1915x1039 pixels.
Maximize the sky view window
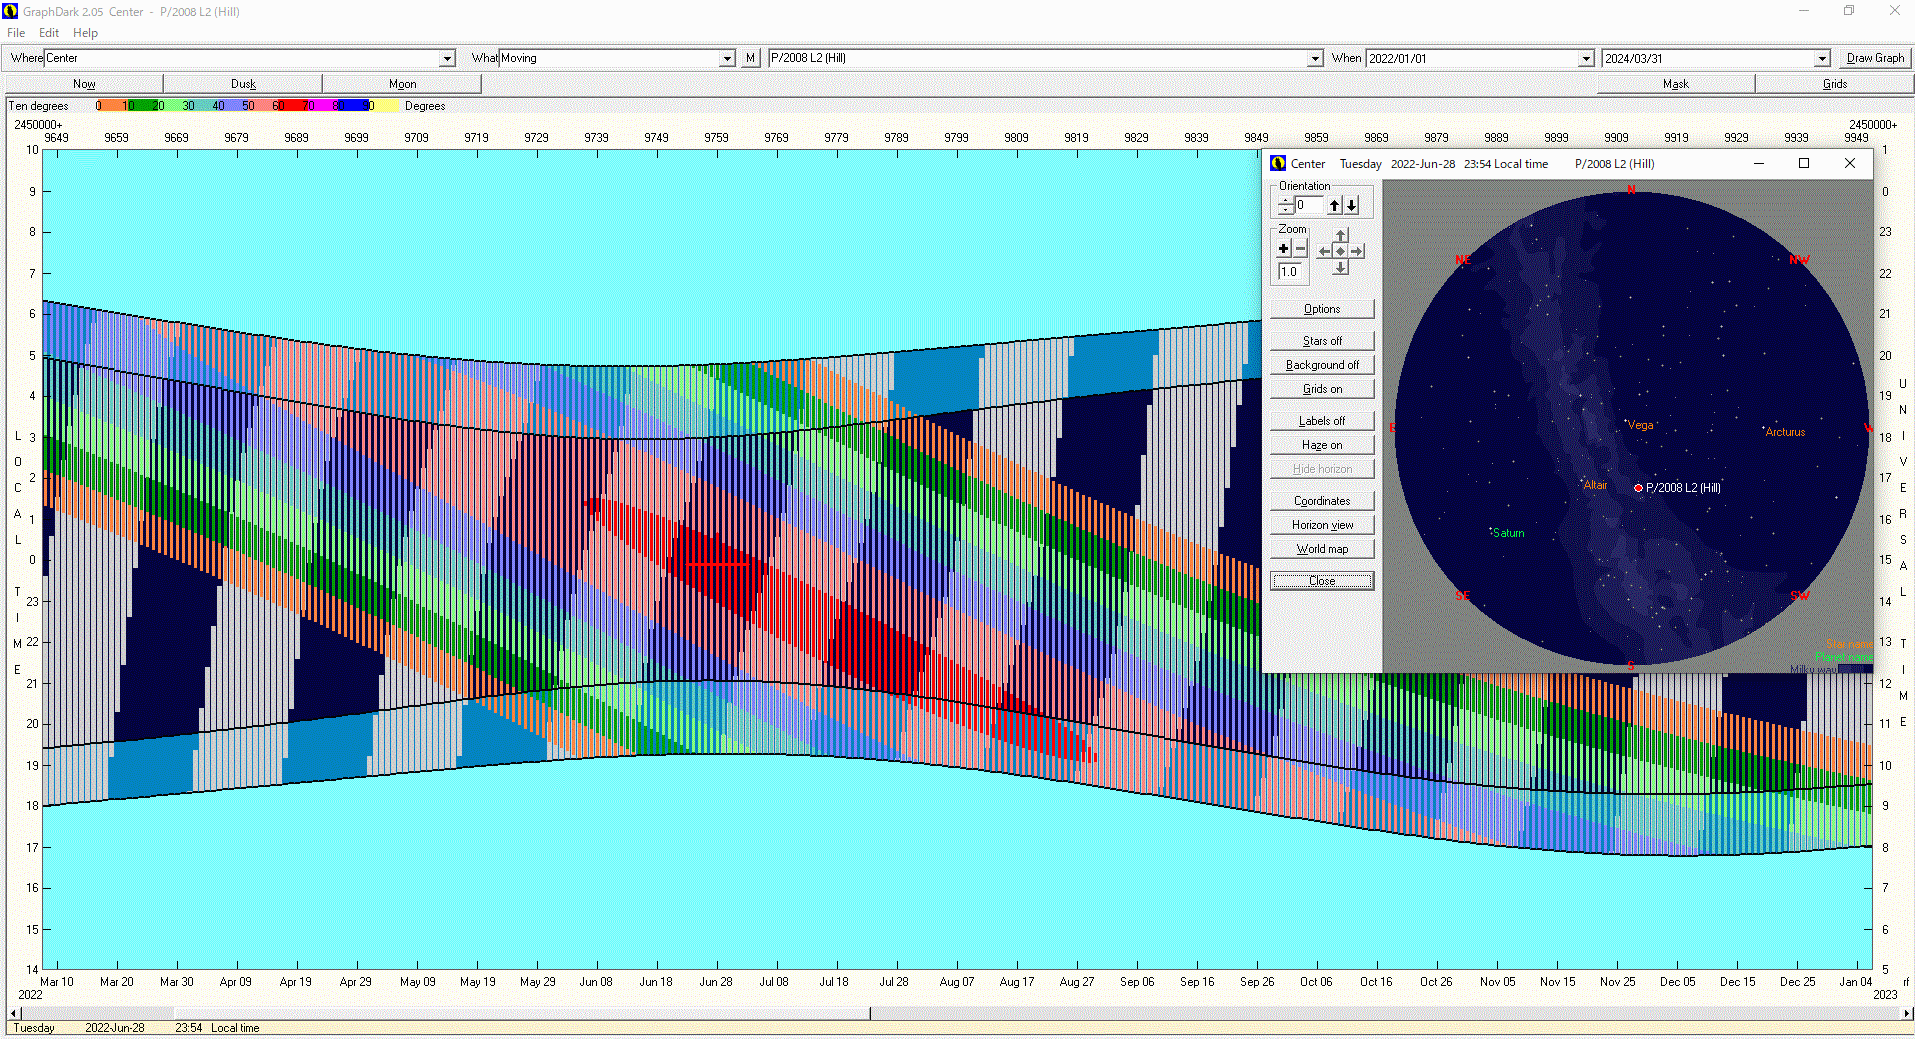pos(1804,163)
